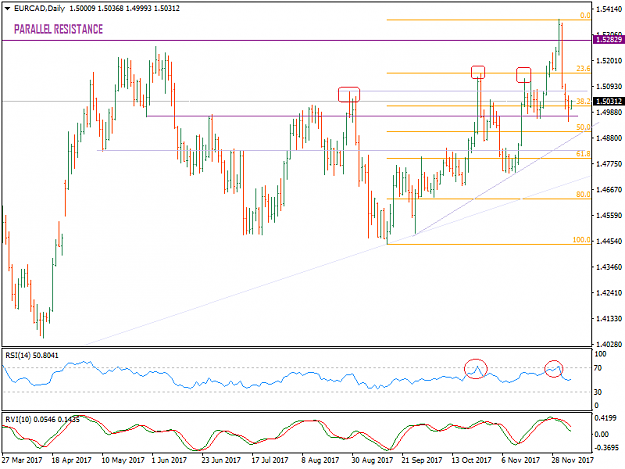Click the 17 Jul 2017 date label
Image resolution: width=625 pixels, height=469 pixels.
pos(269,460)
